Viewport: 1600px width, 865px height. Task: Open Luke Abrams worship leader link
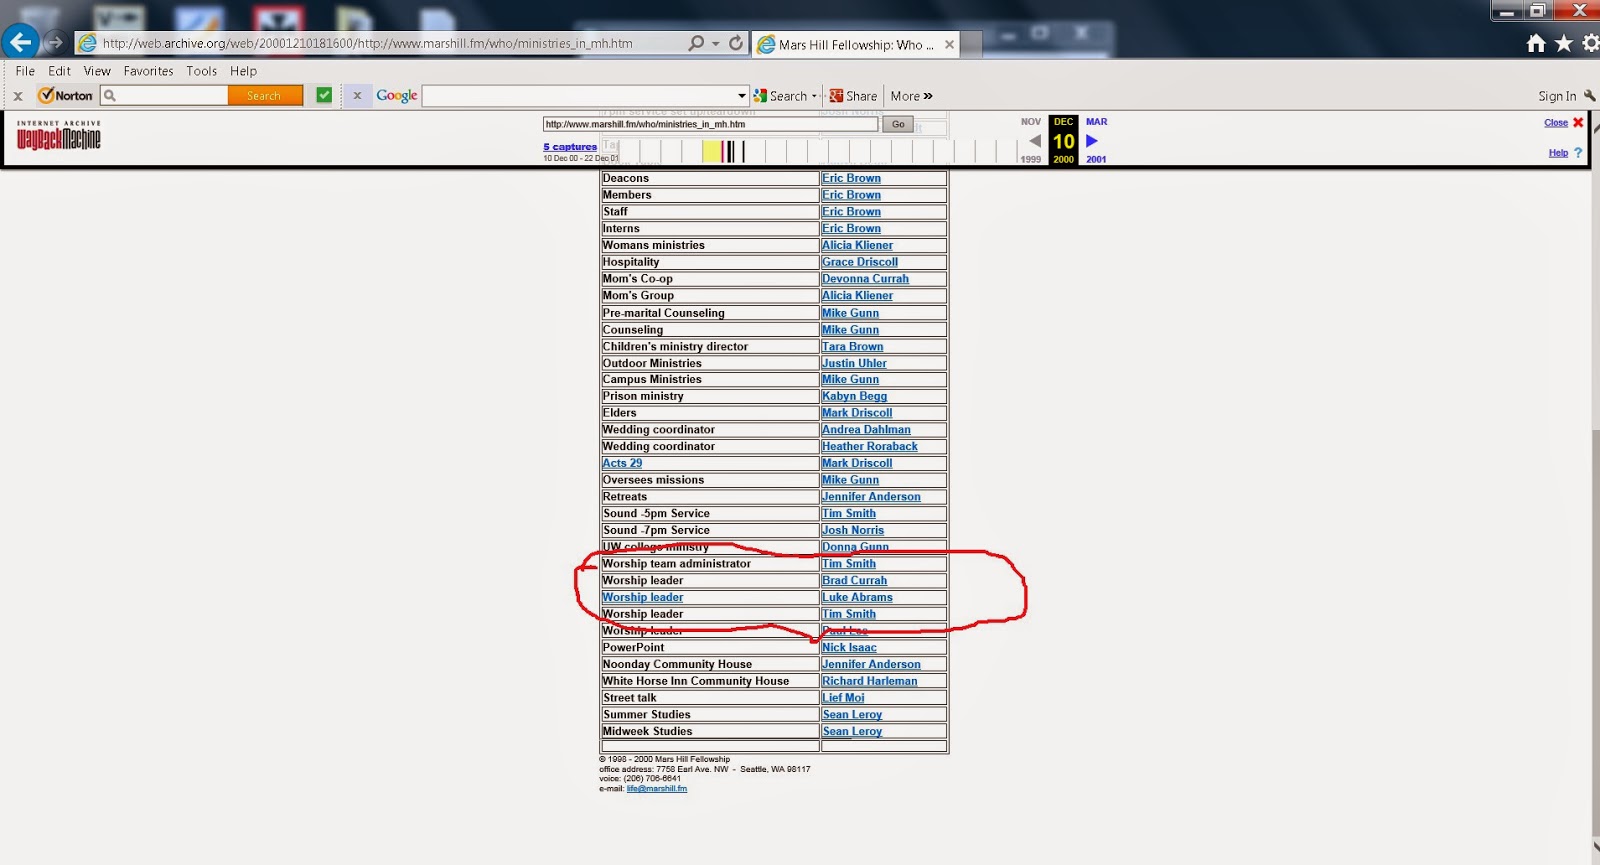click(857, 597)
